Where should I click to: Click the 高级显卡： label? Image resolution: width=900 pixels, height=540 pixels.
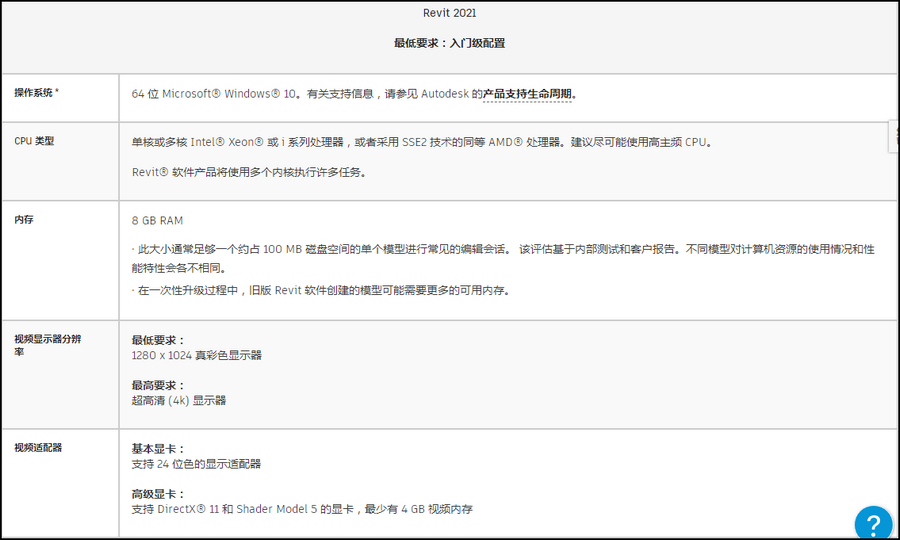pyautogui.click(x=158, y=494)
